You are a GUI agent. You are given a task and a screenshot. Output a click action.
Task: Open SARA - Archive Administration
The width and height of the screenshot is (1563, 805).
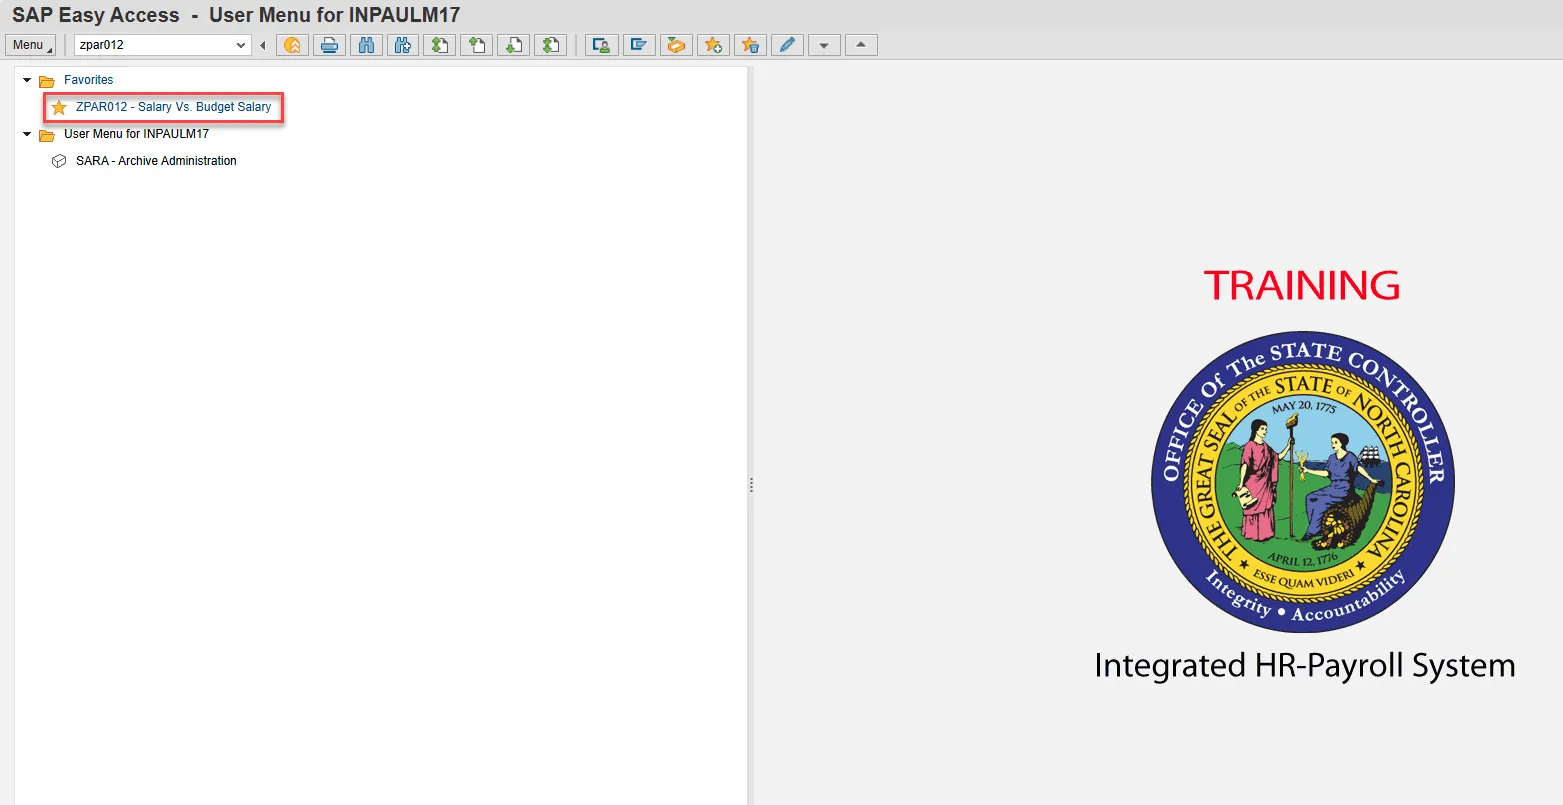(x=156, y=161)
